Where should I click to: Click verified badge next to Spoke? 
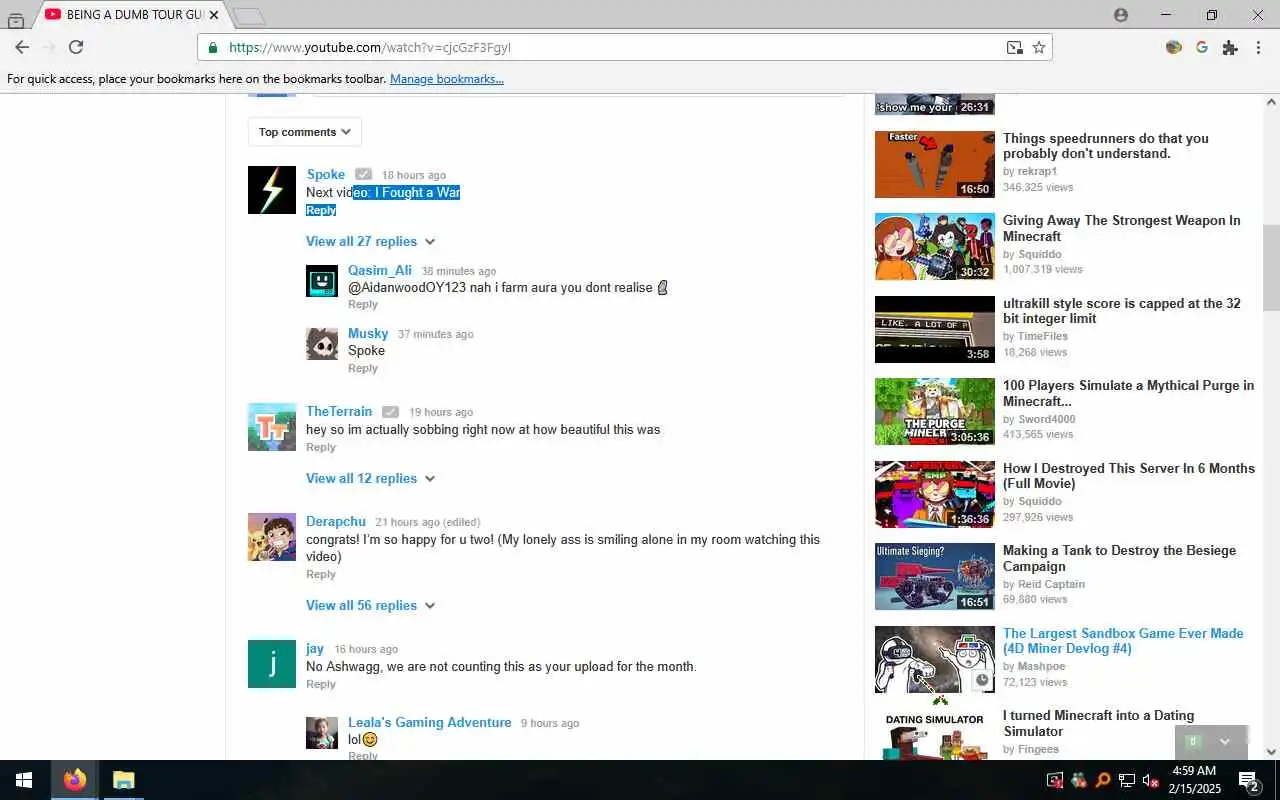coord(363,175)
